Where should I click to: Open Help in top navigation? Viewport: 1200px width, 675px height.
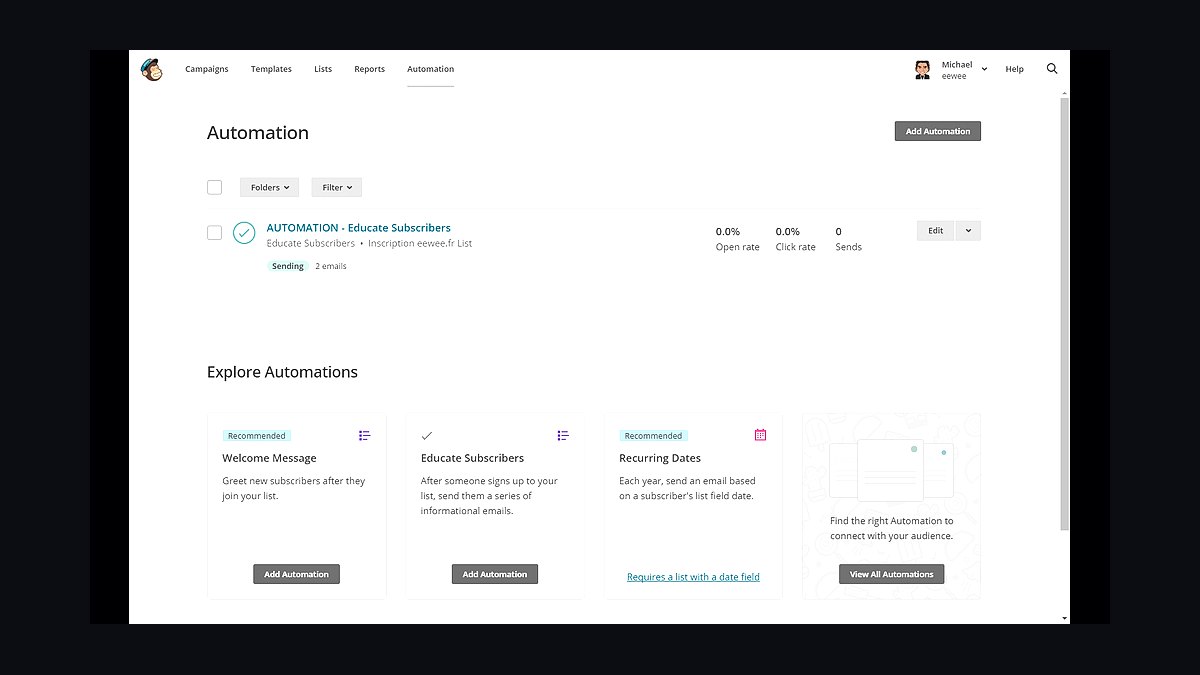1014,69
